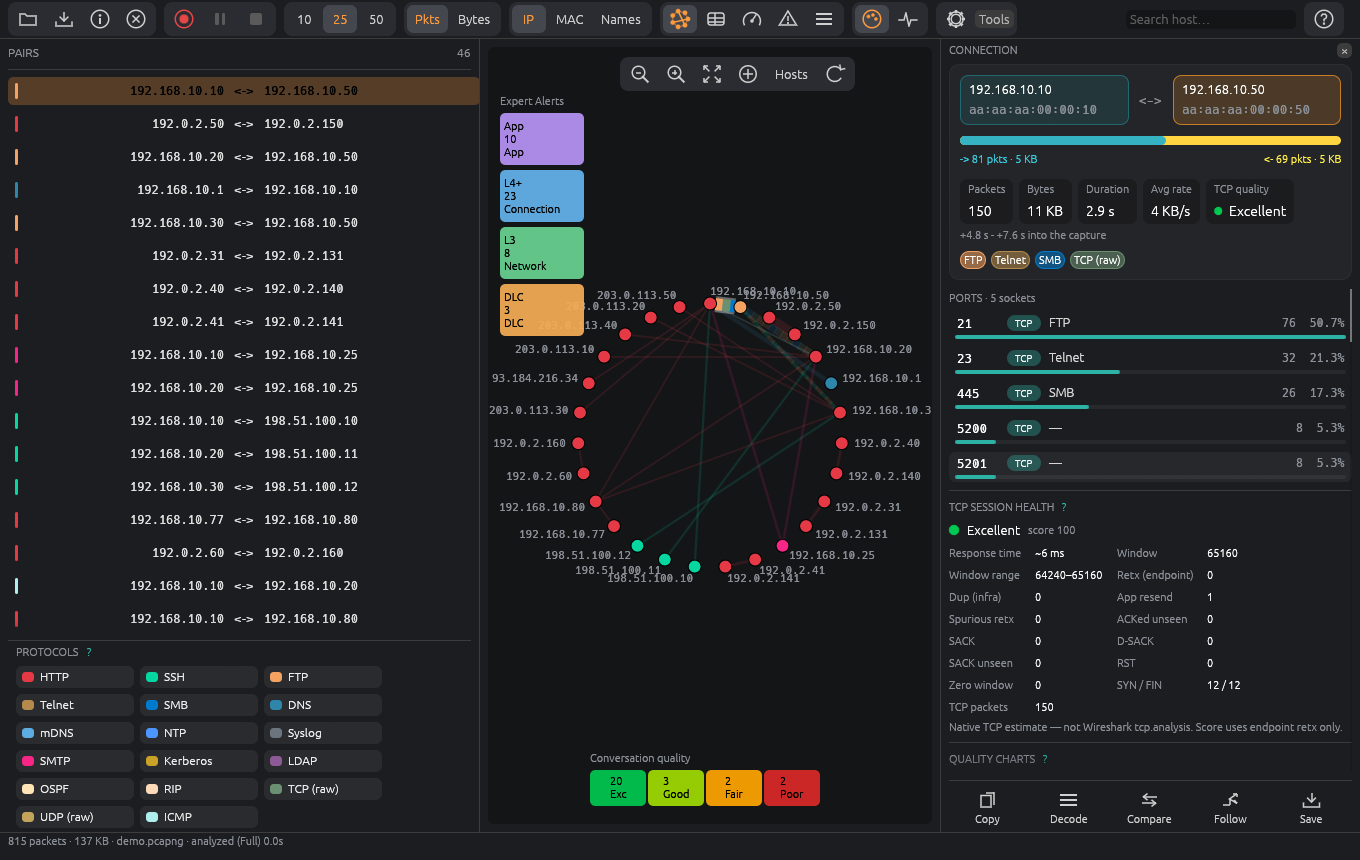Open the warning triangle alerts view
Image resolution: width=1360 pixels, height=860 pixels.
pyautogui.click(x=788, y=19)
